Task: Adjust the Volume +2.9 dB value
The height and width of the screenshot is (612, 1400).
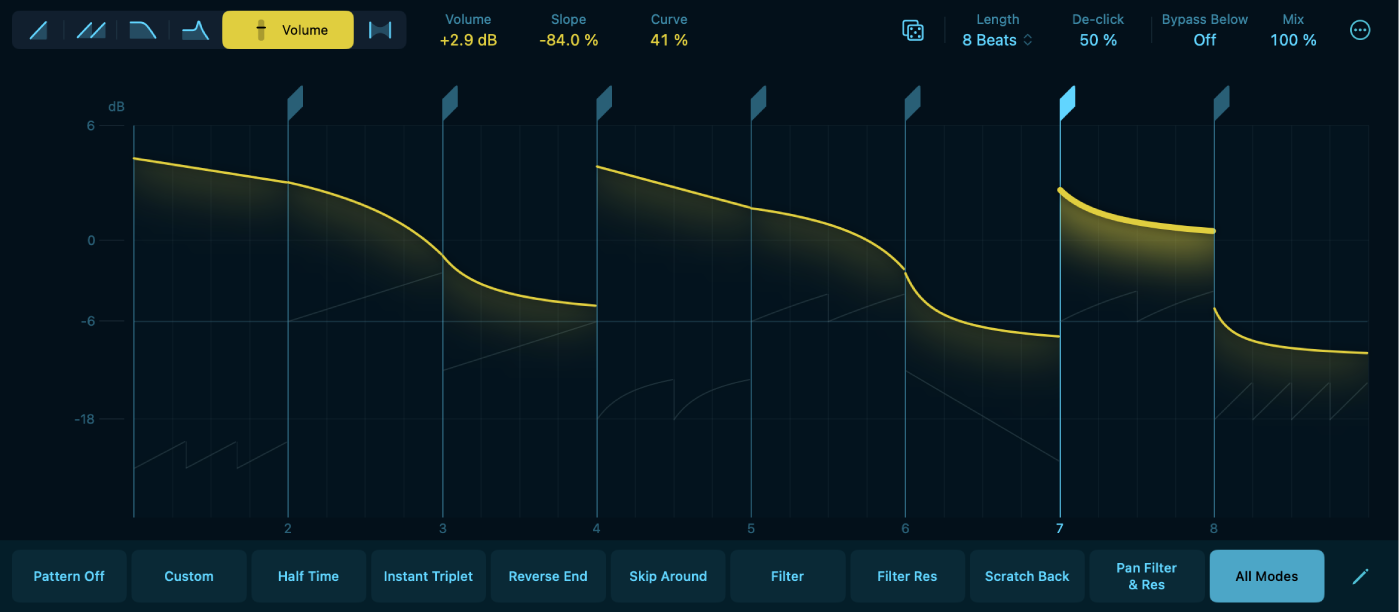Action: (468, 40)
